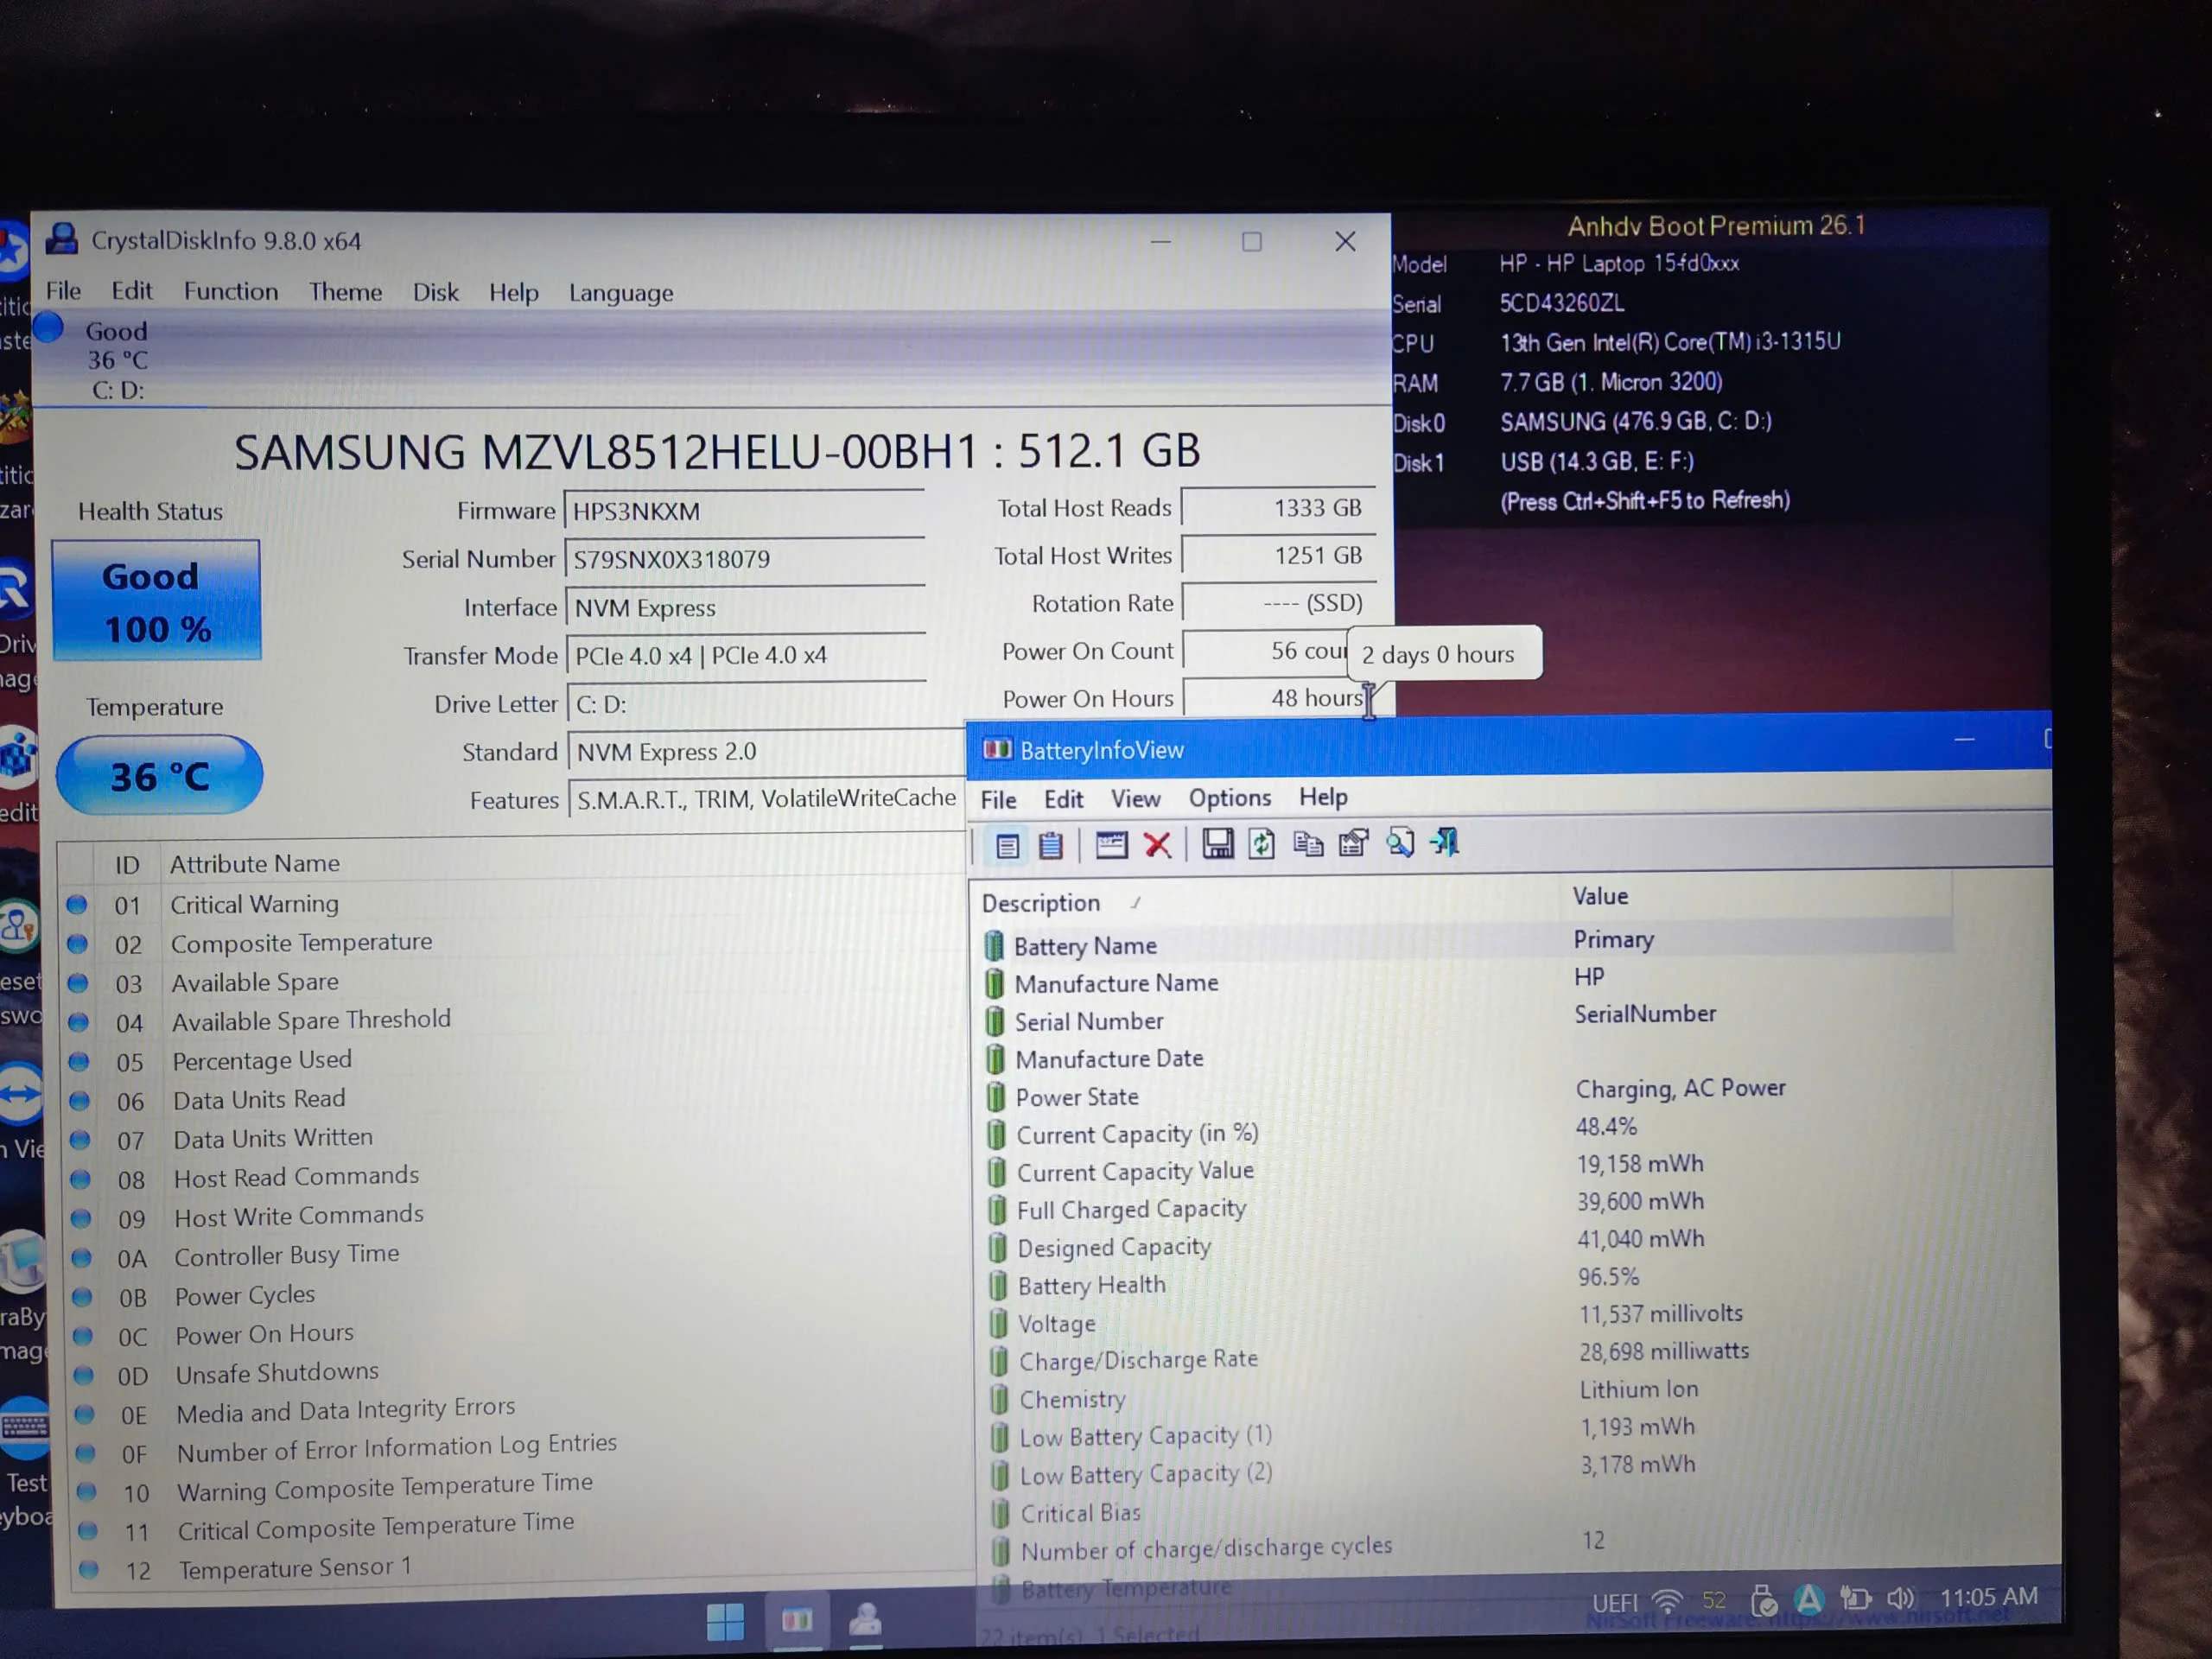
Task: Open the Windows Start menu on the taskbar
Action: pyautogui.click(x=725, y=1621)
